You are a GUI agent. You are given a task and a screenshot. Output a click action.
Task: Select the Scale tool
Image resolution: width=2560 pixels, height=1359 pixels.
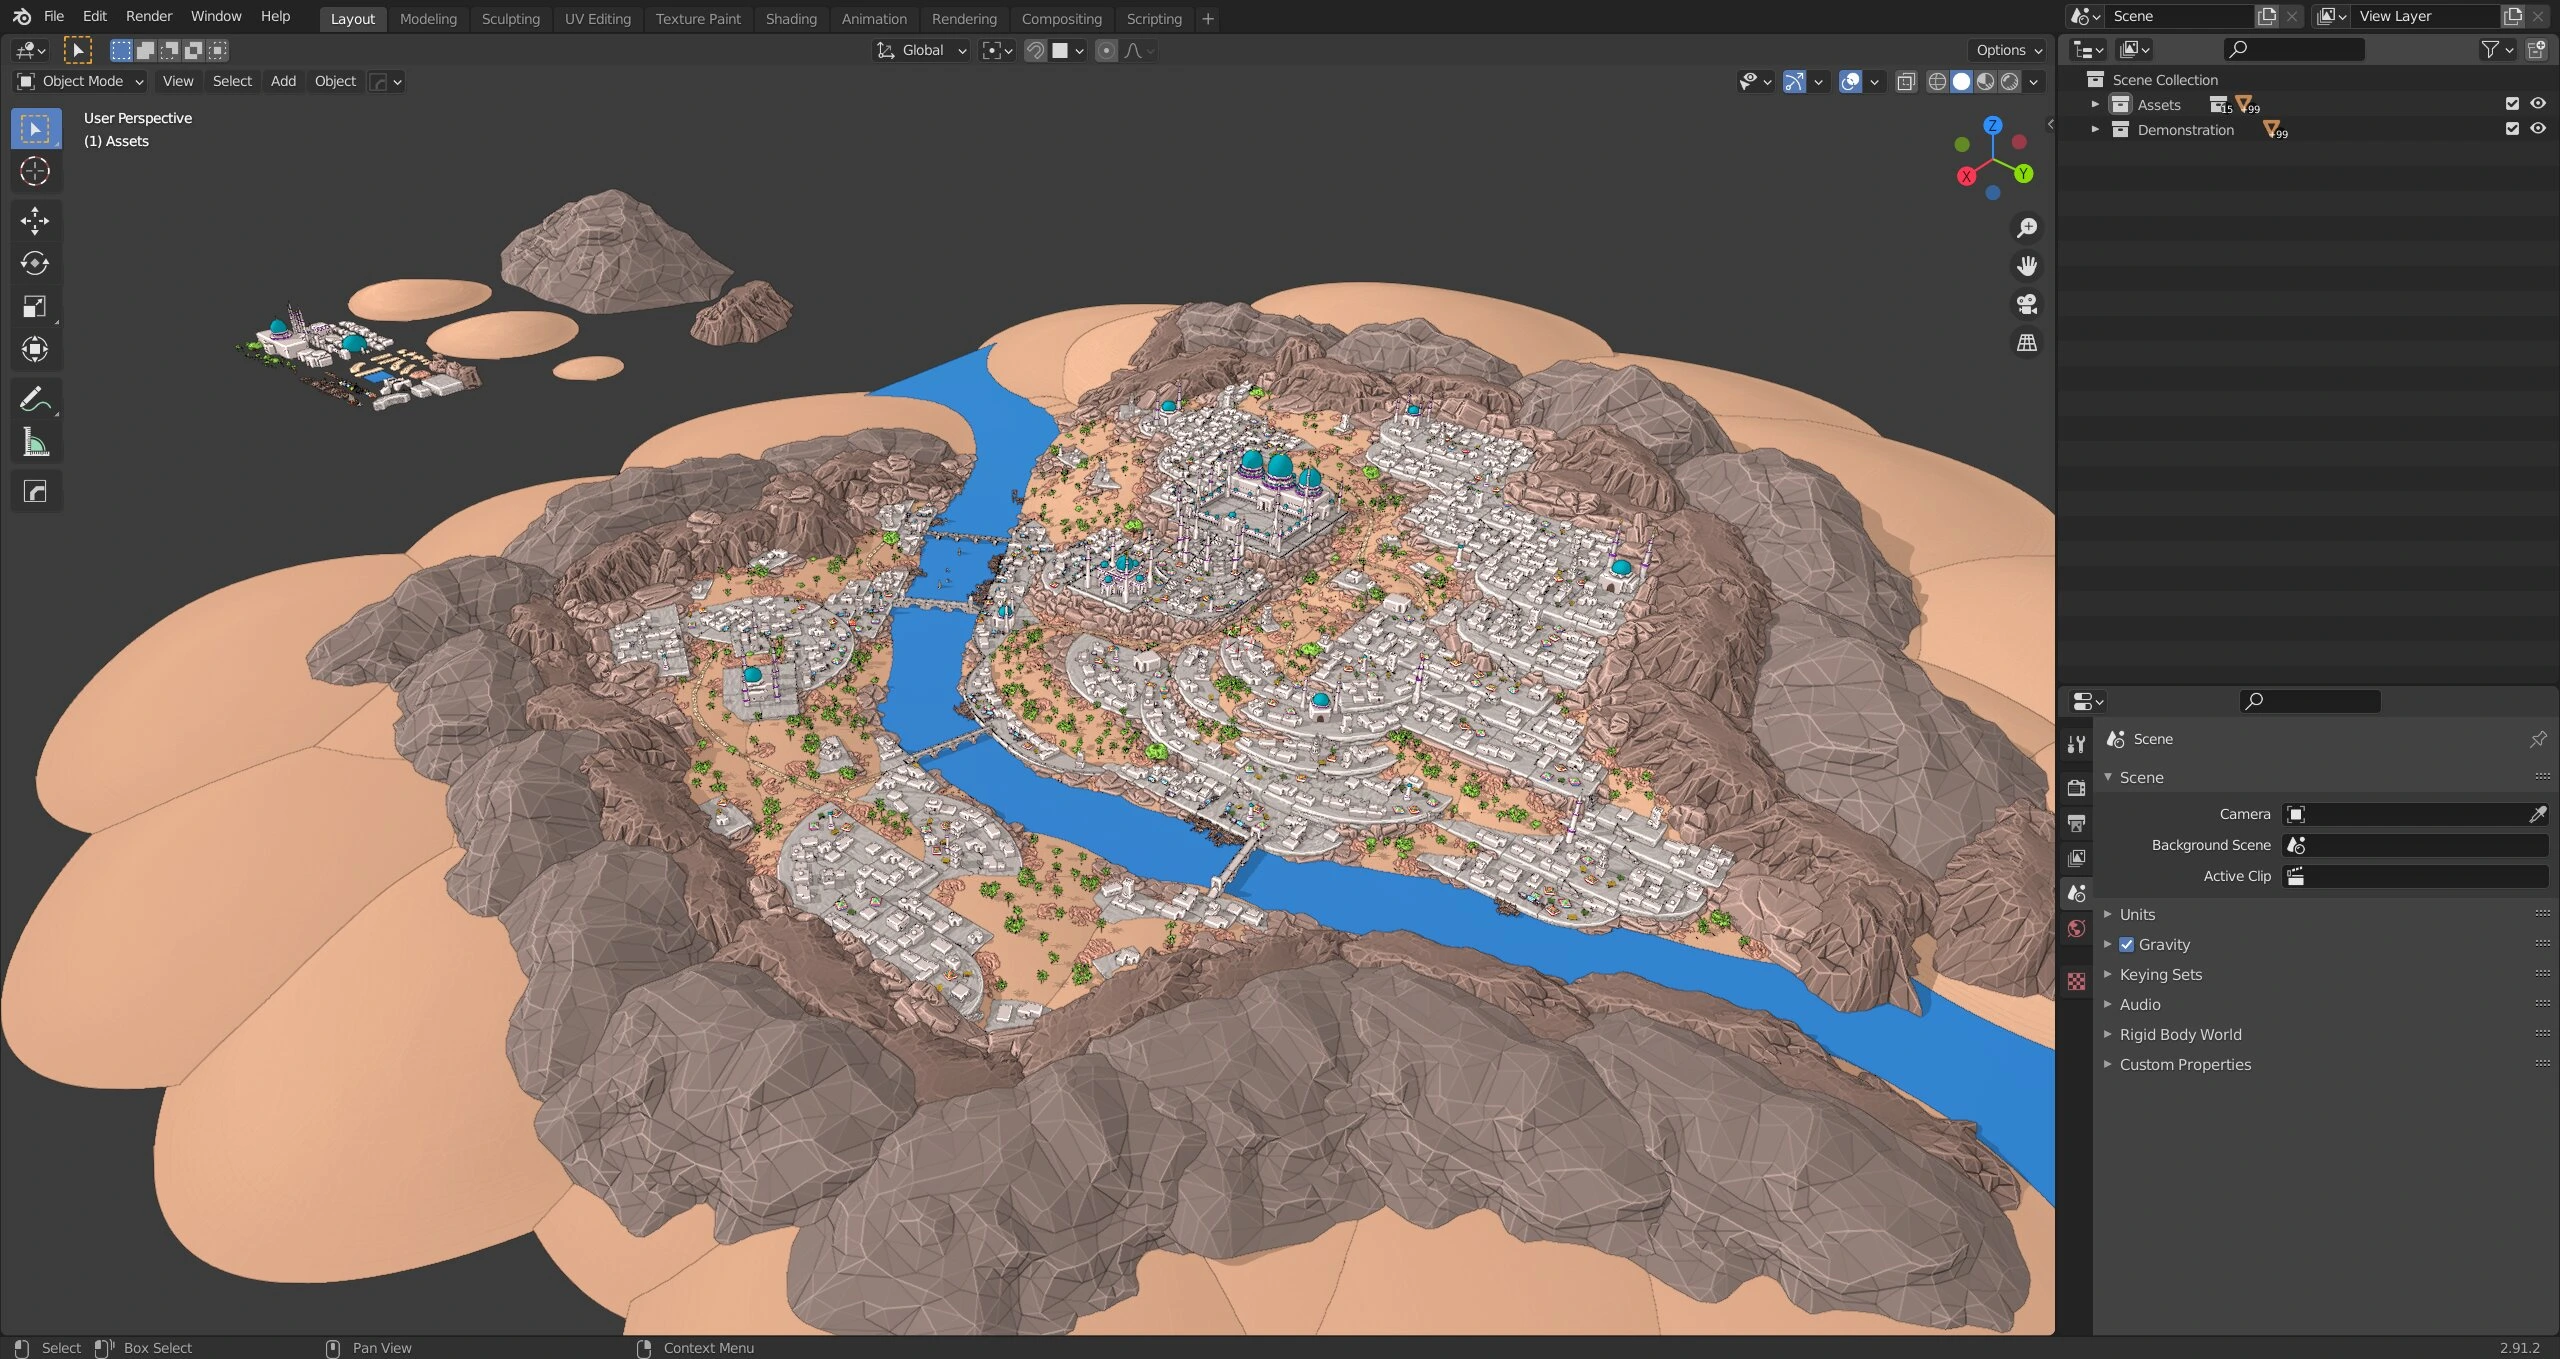[35, 306]
